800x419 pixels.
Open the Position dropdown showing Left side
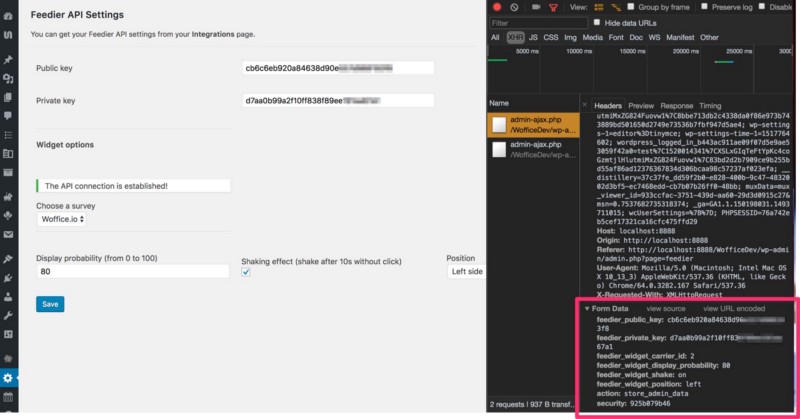tap(466, 272)
